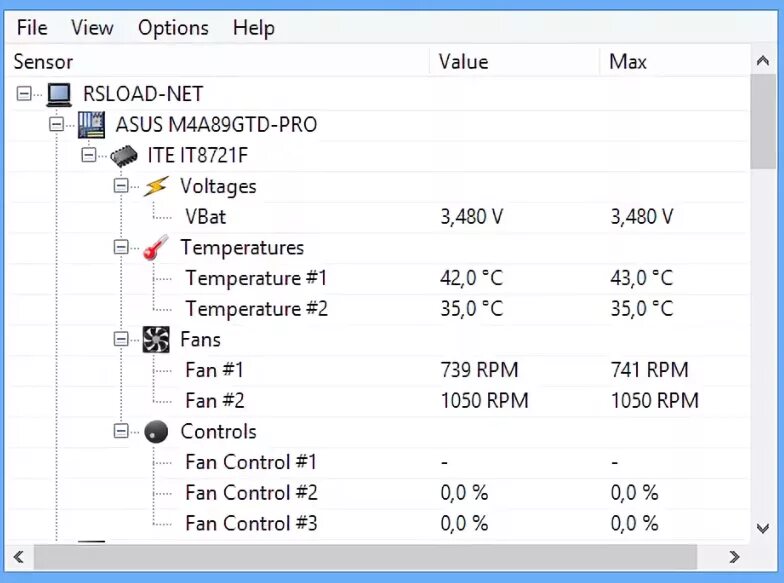Select the Fan Control #2 row
This screenshot has height=583, width=784.
[251, 493]
